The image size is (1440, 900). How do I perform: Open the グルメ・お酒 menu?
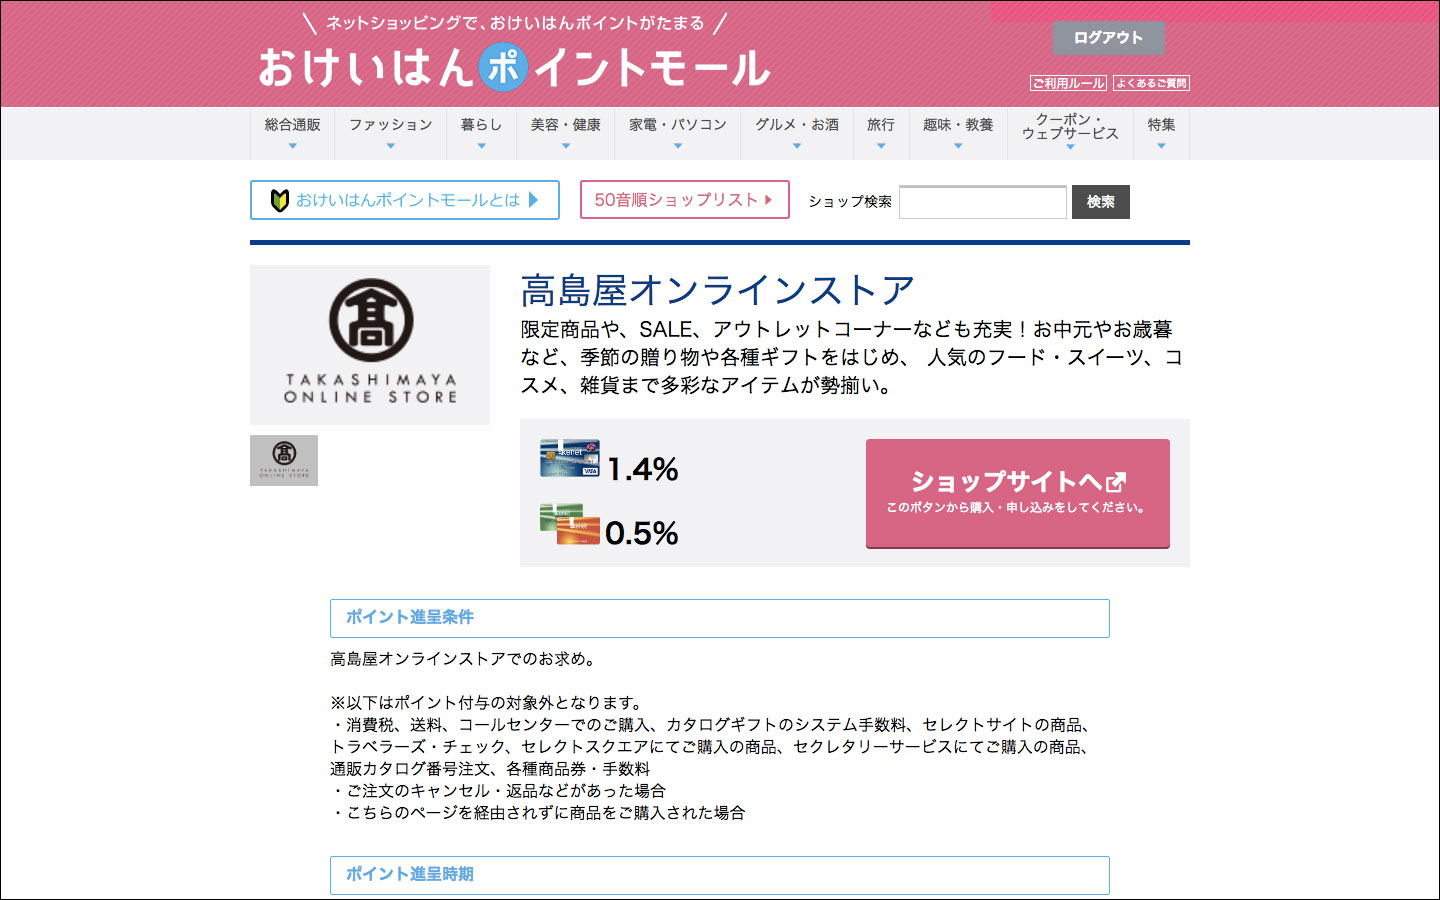pyautogui.click(x=796, y=133)
